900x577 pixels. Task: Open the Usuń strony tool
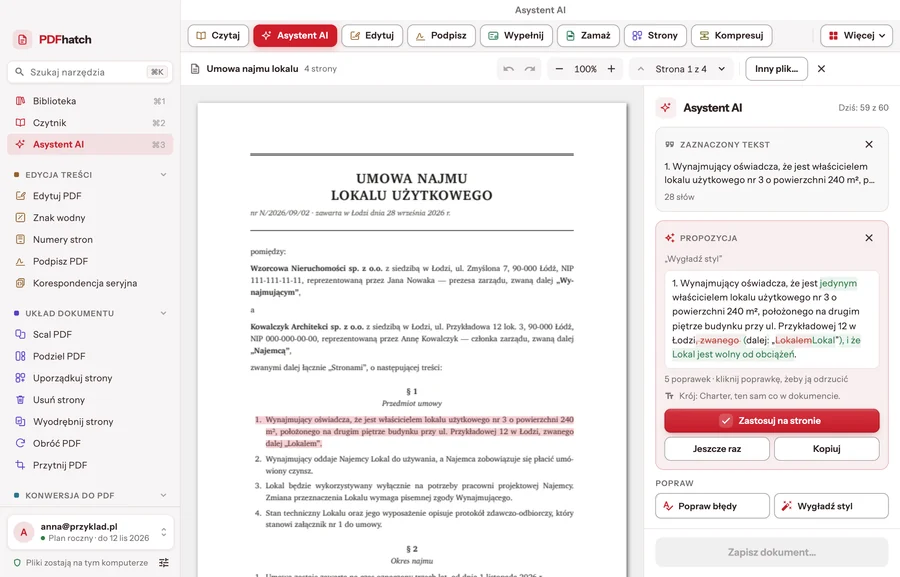90,400
